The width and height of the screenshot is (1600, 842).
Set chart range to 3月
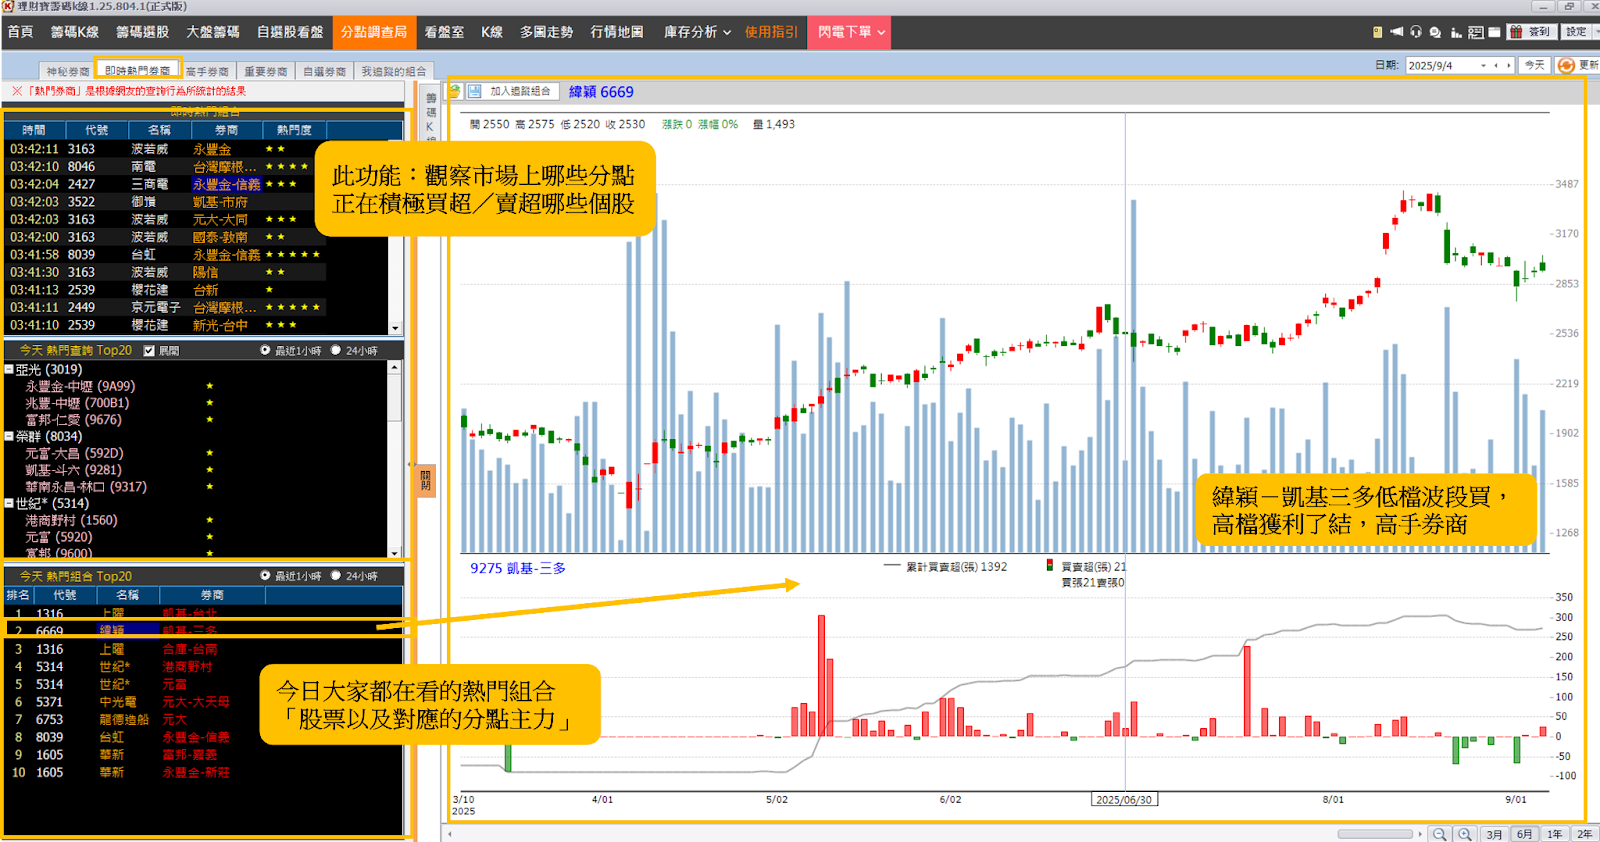1494,834
